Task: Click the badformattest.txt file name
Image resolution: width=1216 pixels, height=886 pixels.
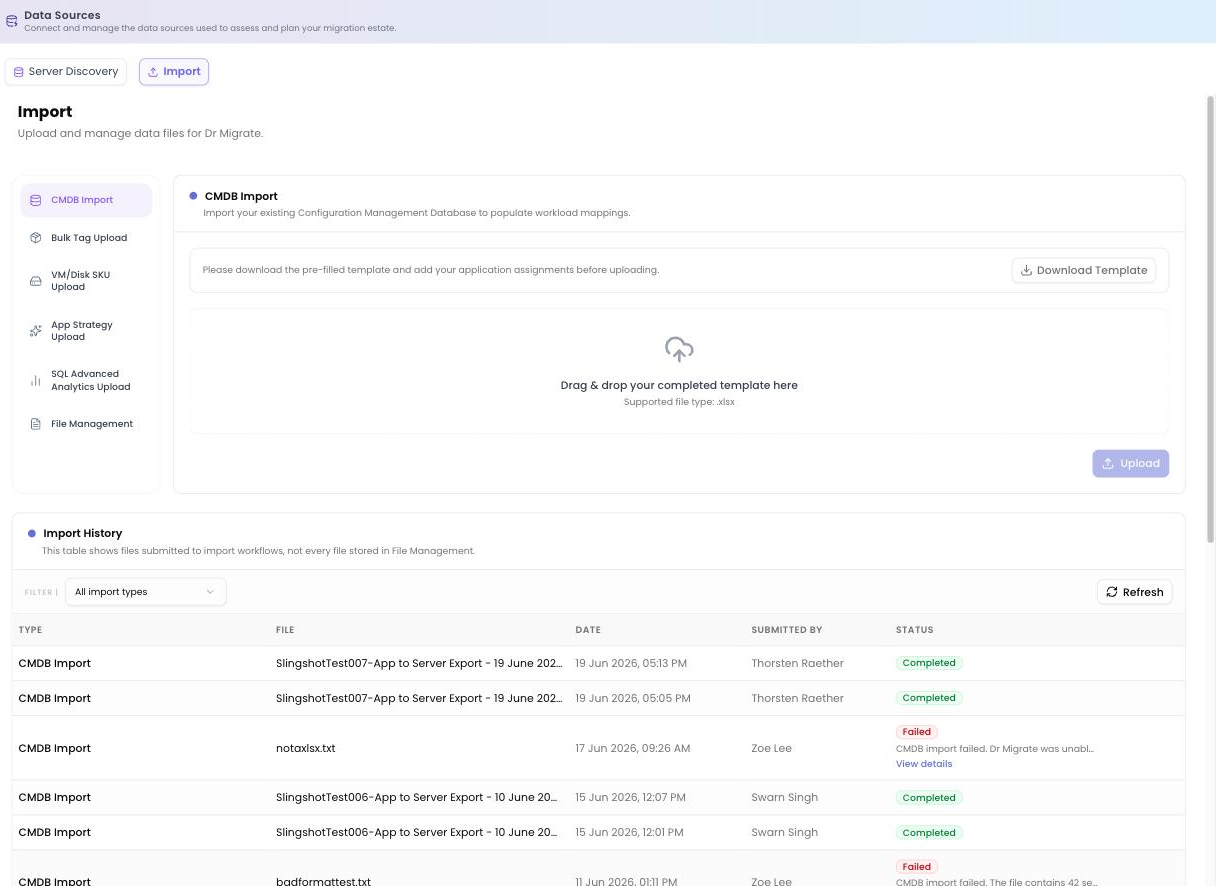Action: point(323,881)
